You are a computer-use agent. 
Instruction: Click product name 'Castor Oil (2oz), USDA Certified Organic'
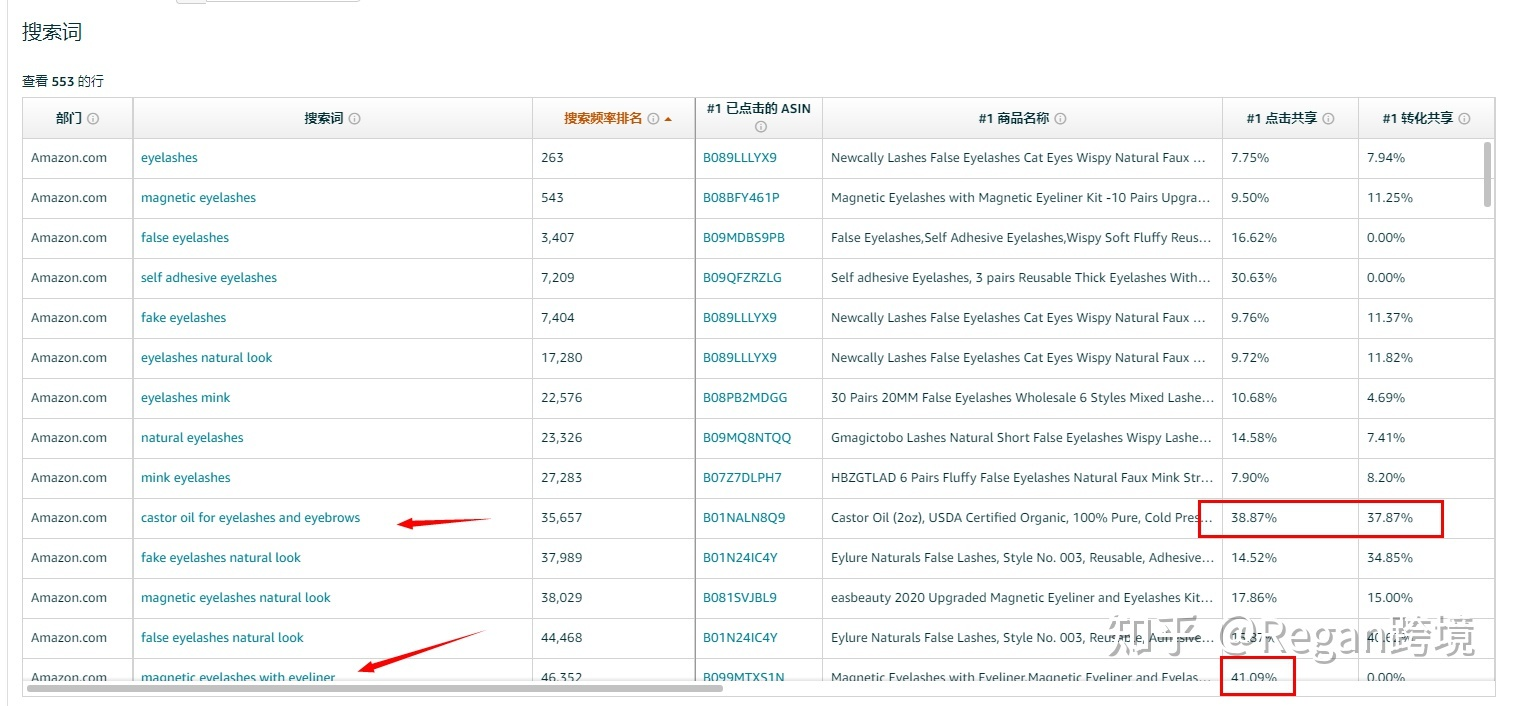pos(1021,518)
